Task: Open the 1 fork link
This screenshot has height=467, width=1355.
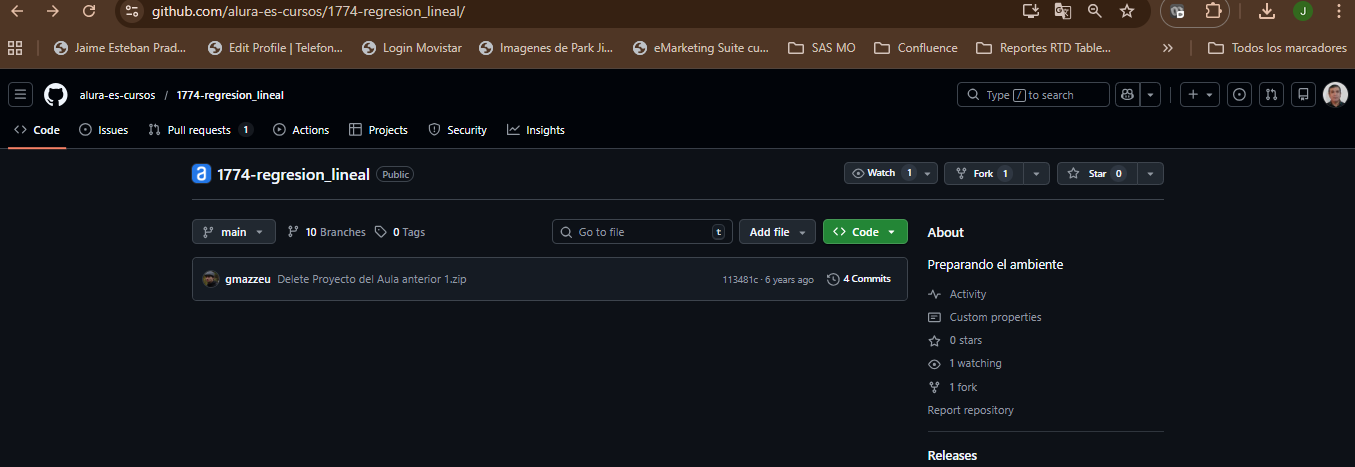Action: coord(953,387)
